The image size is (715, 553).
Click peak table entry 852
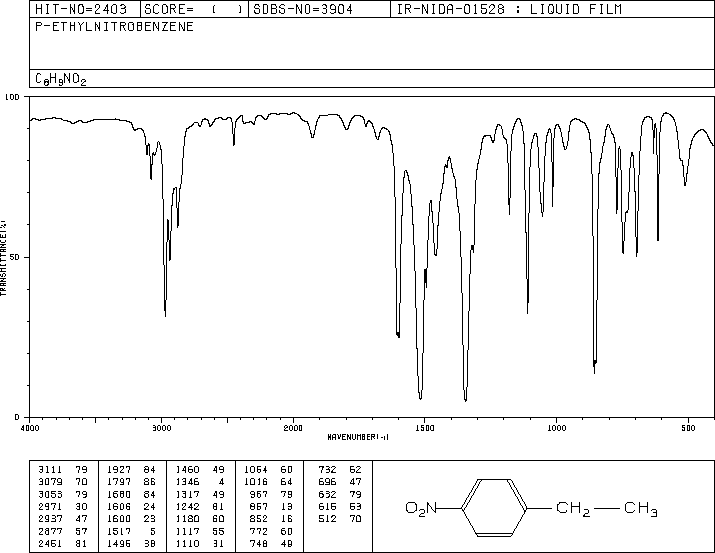259,519
